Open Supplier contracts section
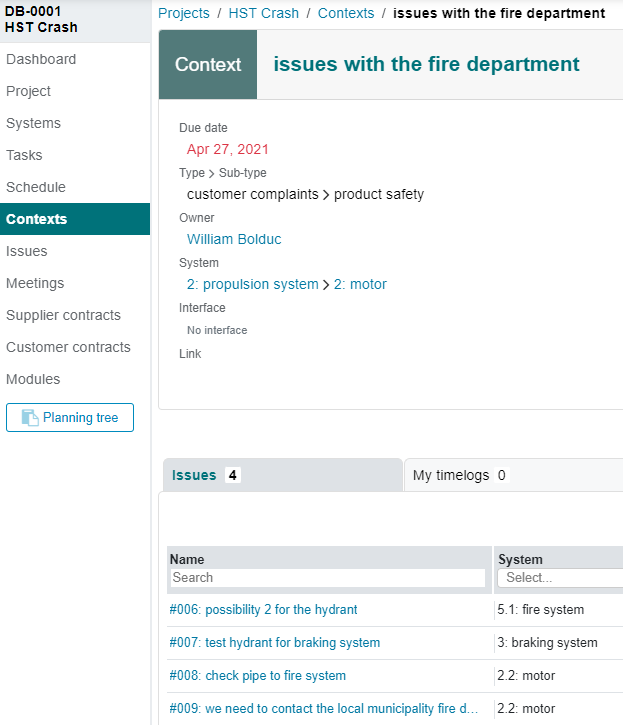The height and width of the screenshot is (725, 623). click(x=63, y=315)
